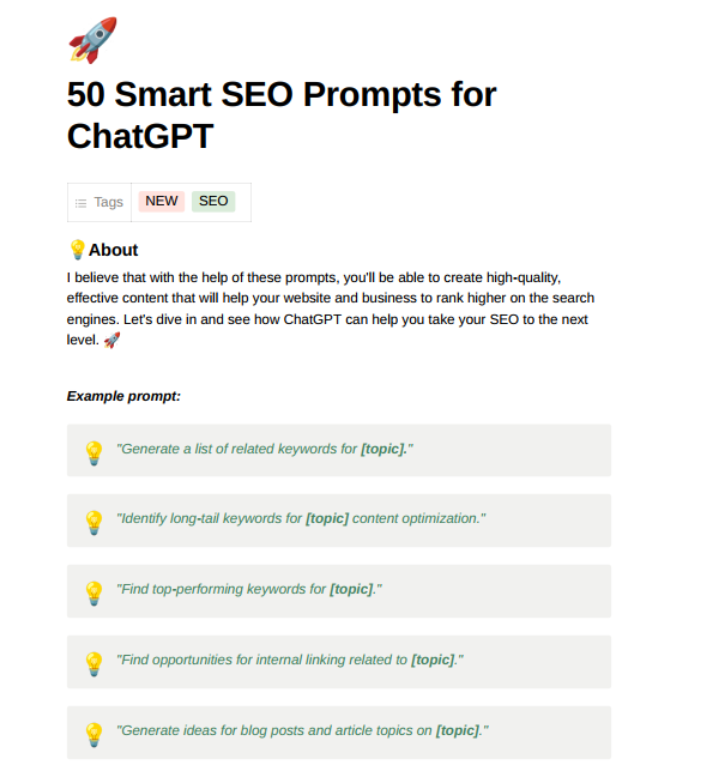The width and height of the screenshot is (708, 781).
Task: Click the Tags property list icon
Action: pos(81,203)
